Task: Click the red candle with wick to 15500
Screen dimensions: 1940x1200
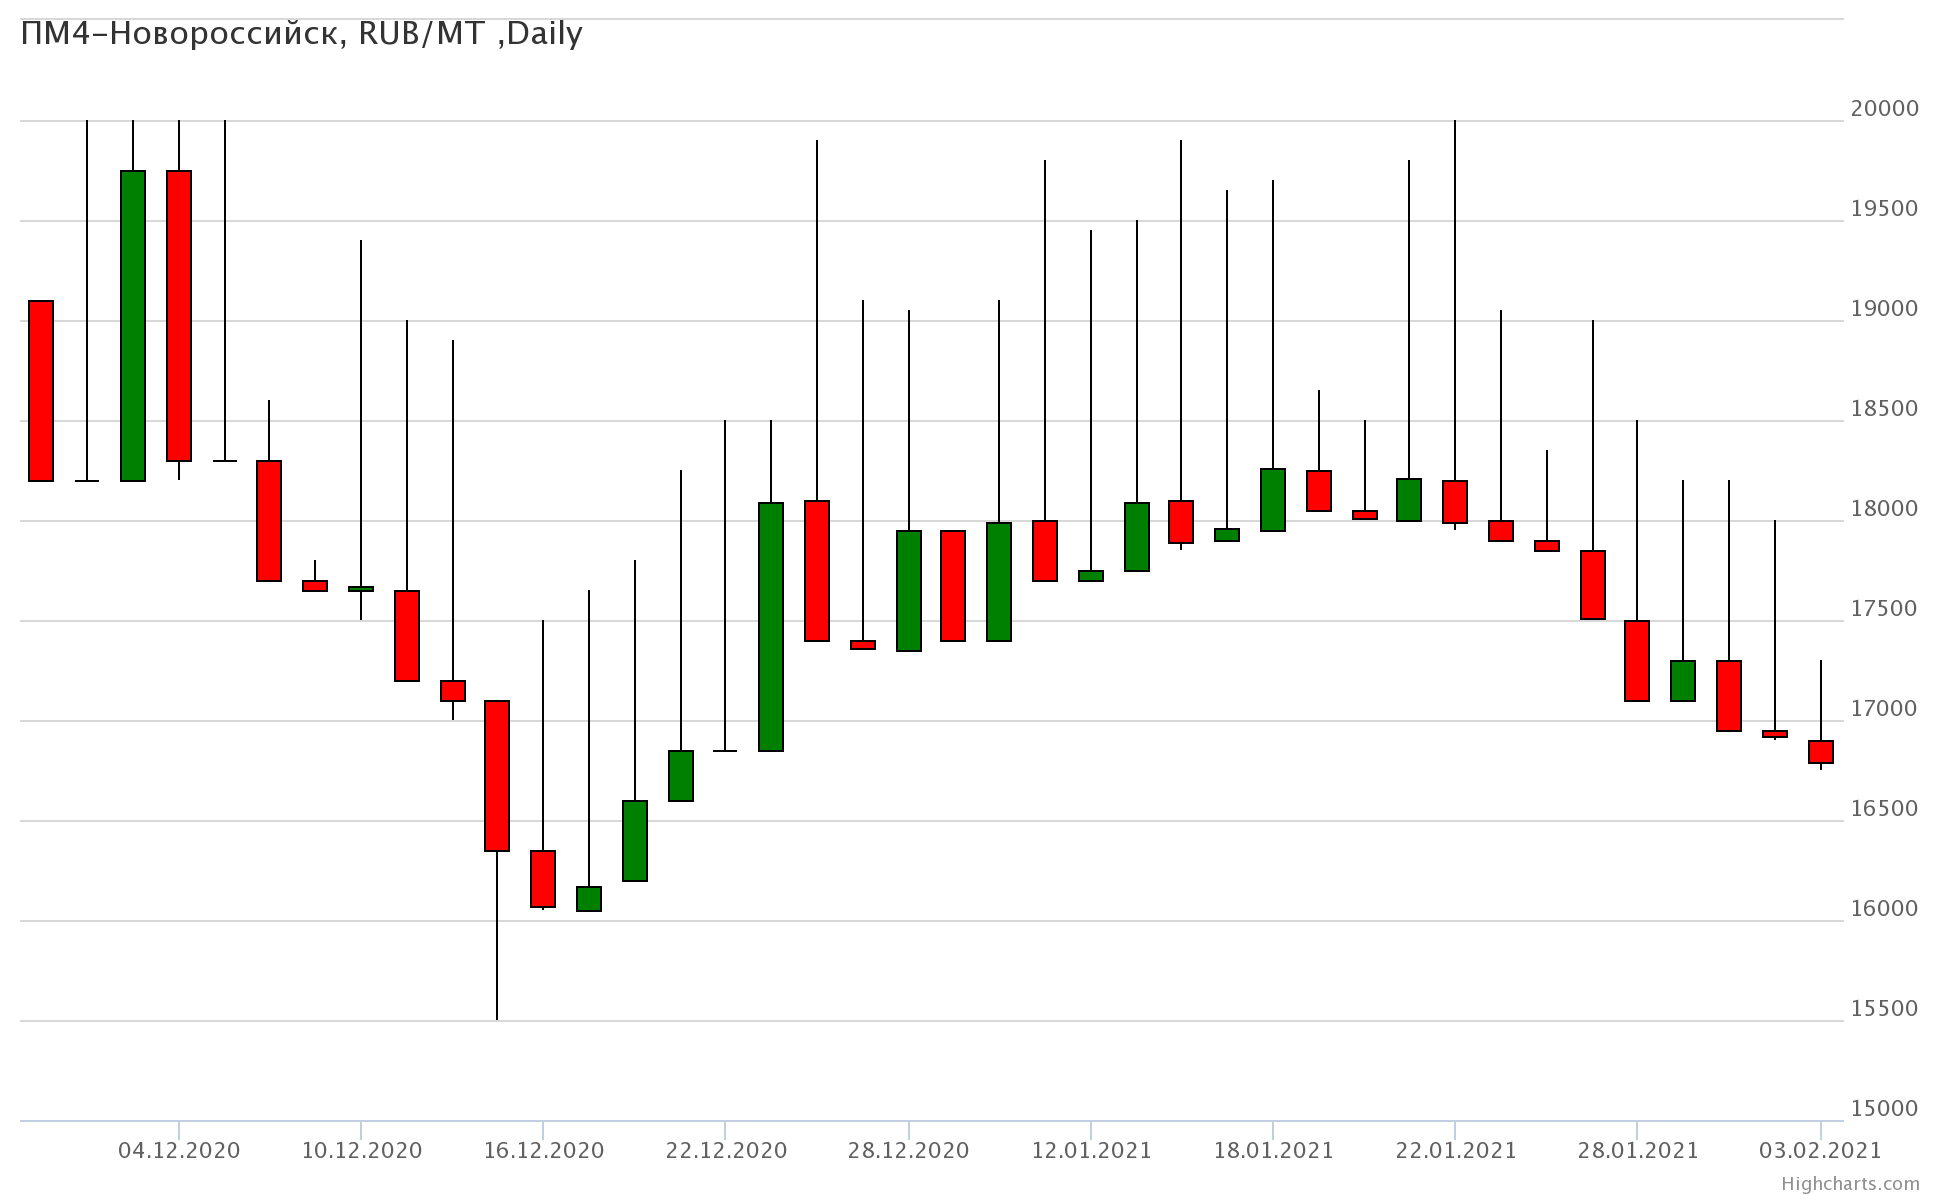Action: pyautogui.click(x=497, y=775)
